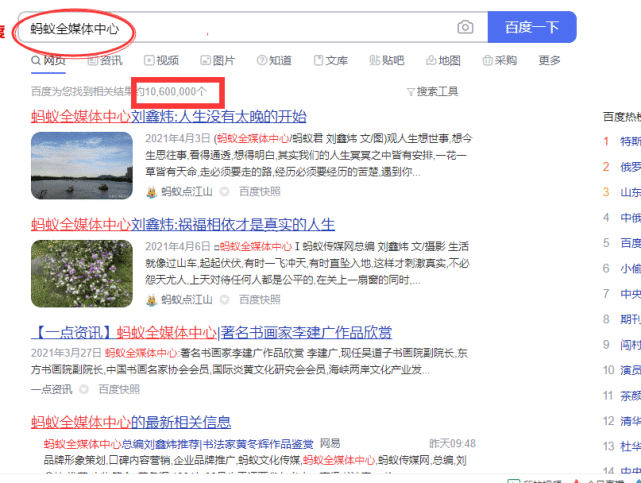This screenshot has height=483, width=641.
Task: Open news item 书法家黄冬辉作品鉴赏
Action: [178, 444]
